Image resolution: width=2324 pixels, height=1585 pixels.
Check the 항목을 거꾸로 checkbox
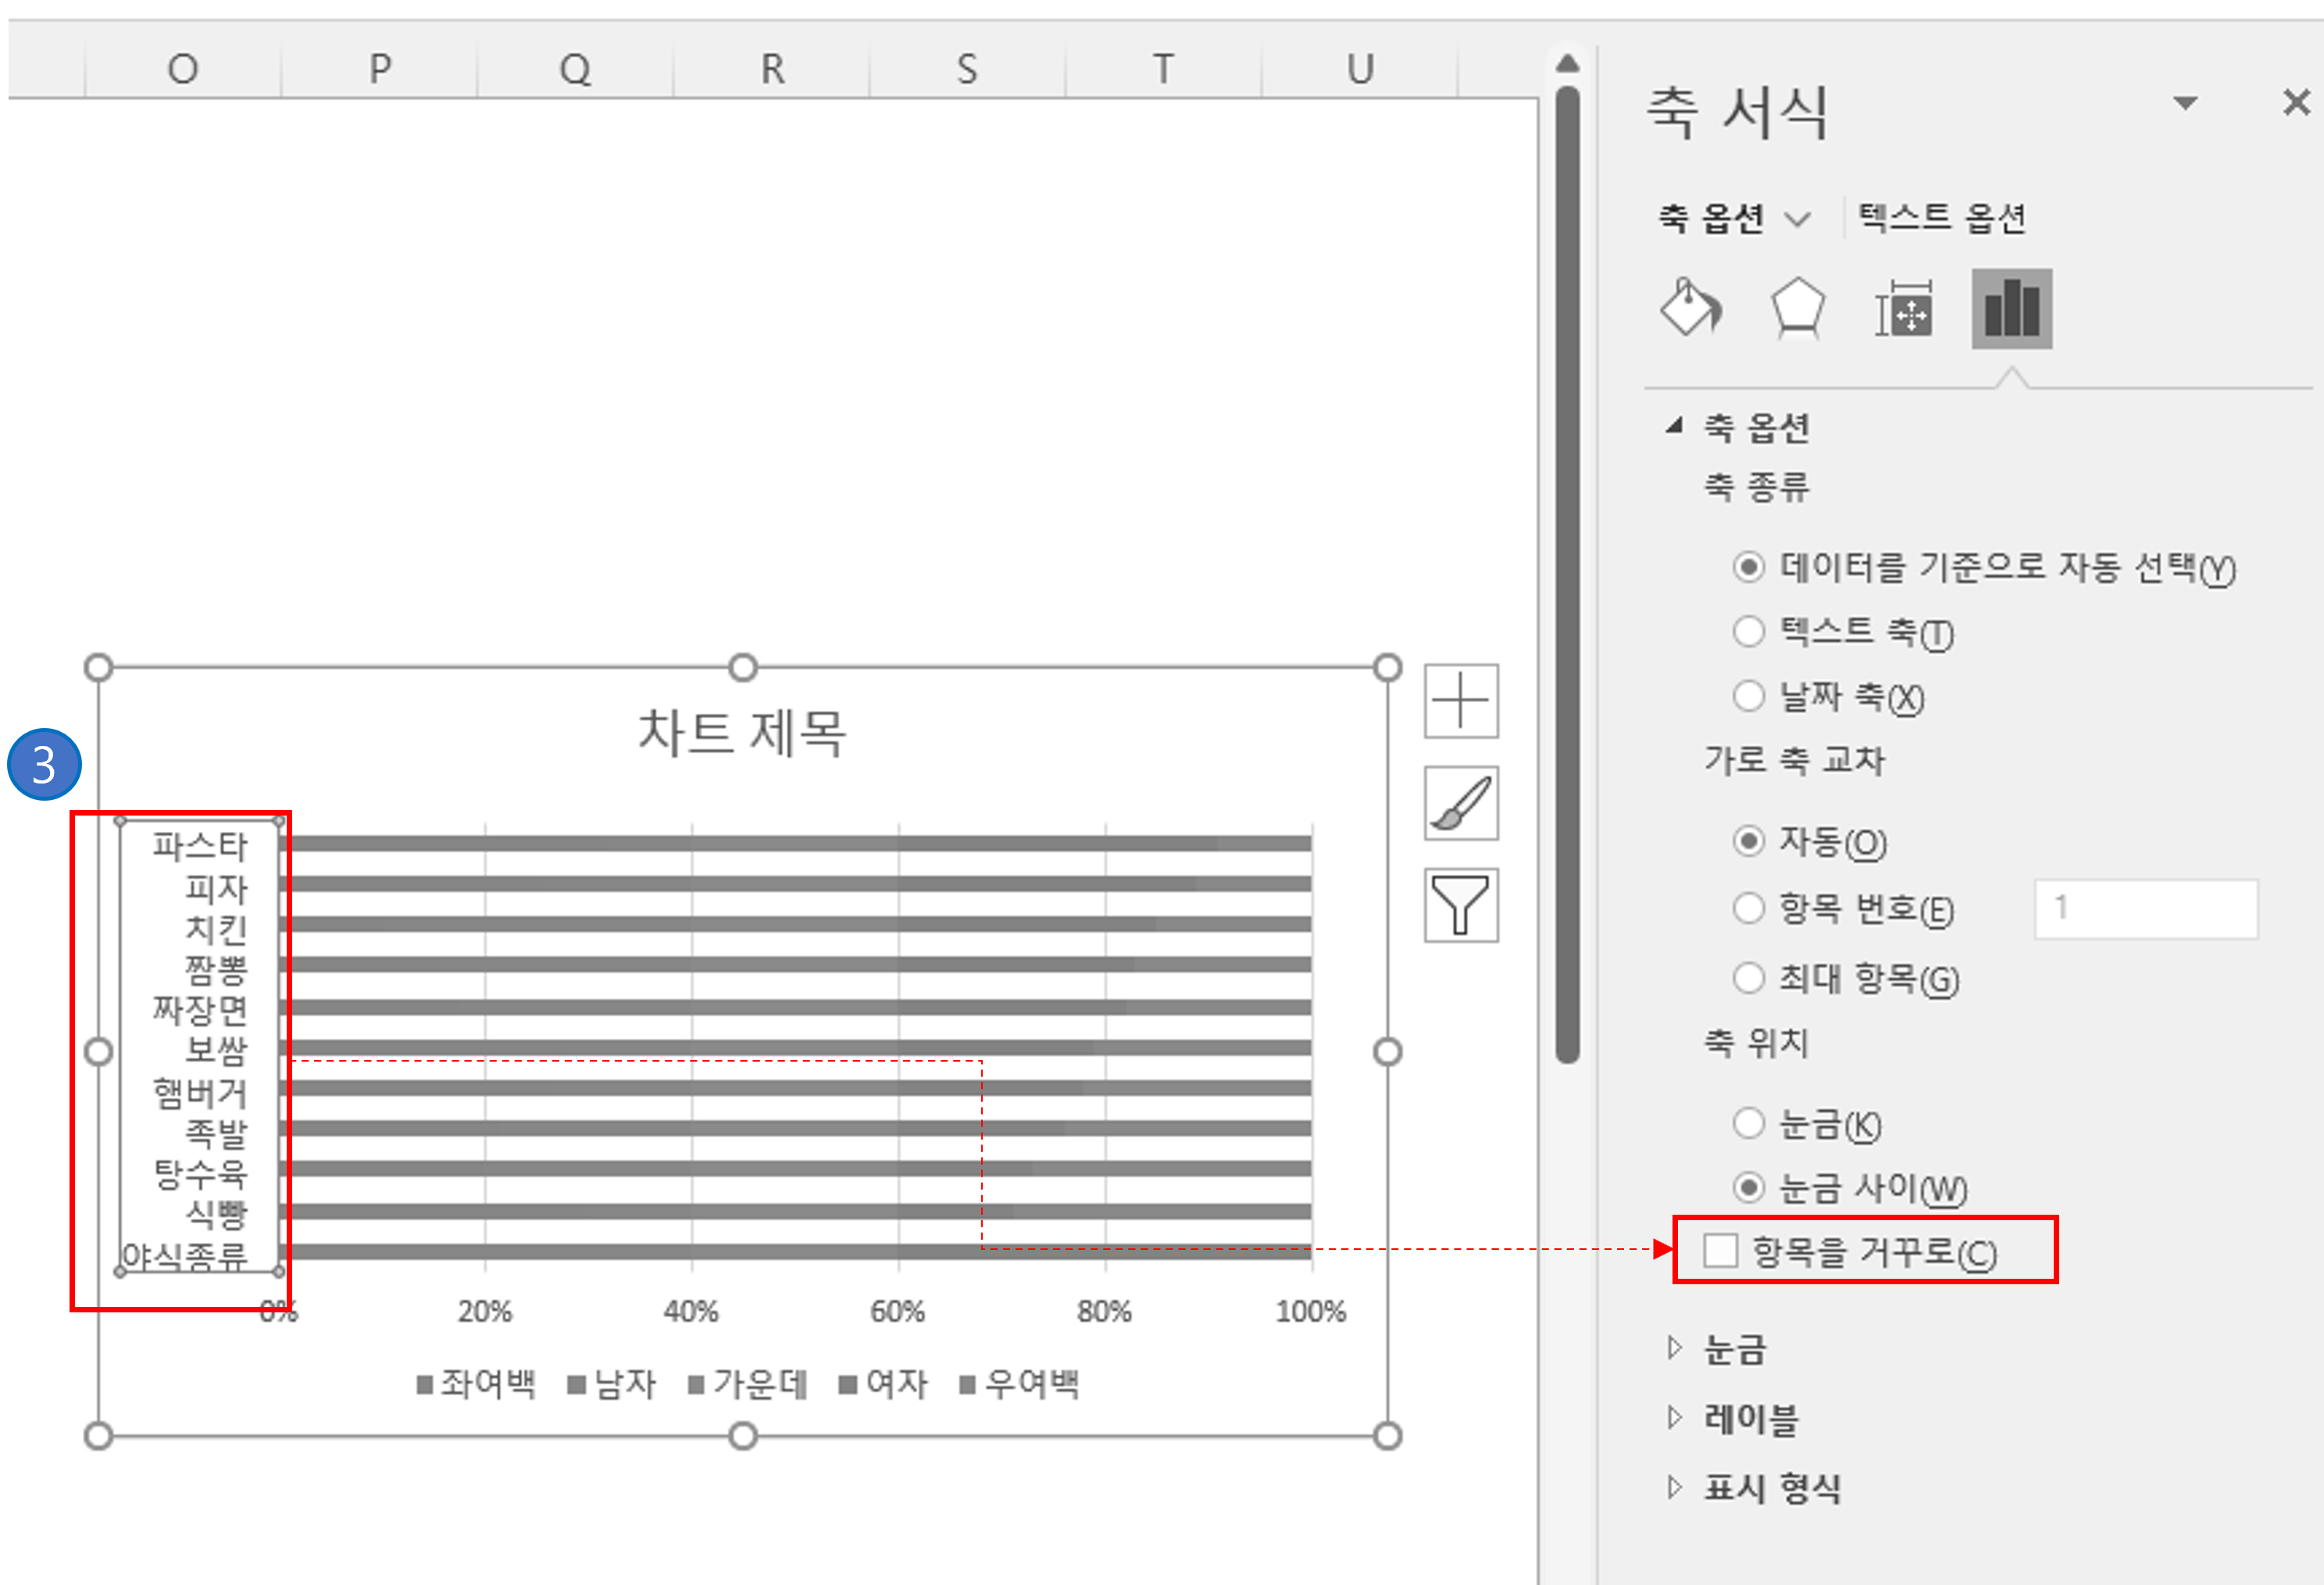[x=1720, y=1250]
